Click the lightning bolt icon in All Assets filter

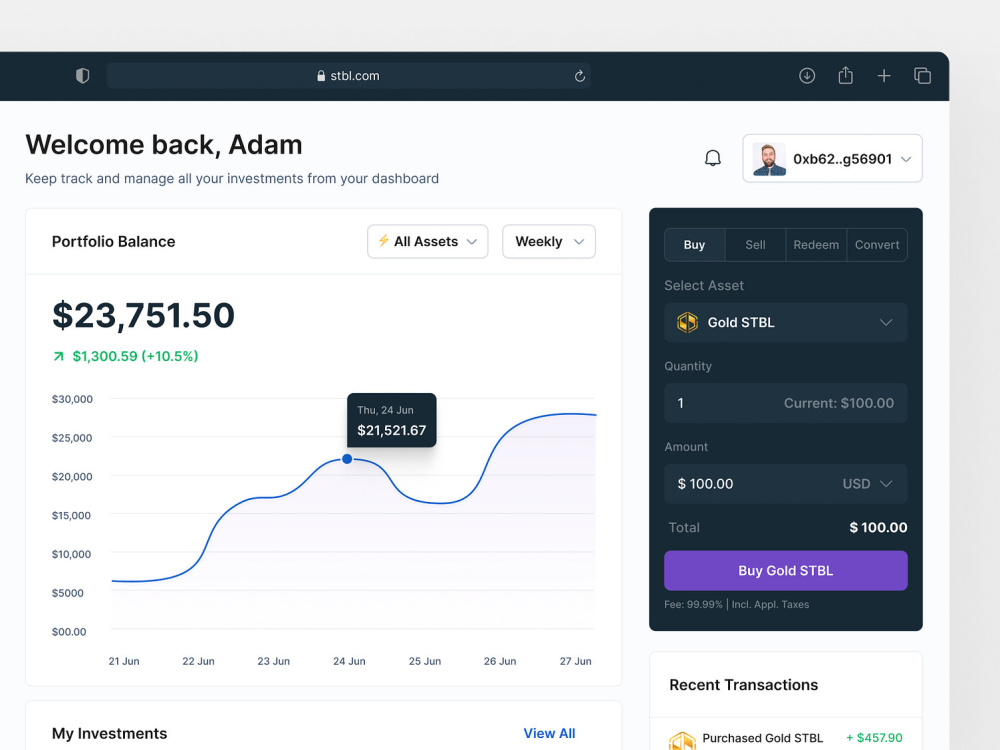pyautogui.click(x=384, y=241)
